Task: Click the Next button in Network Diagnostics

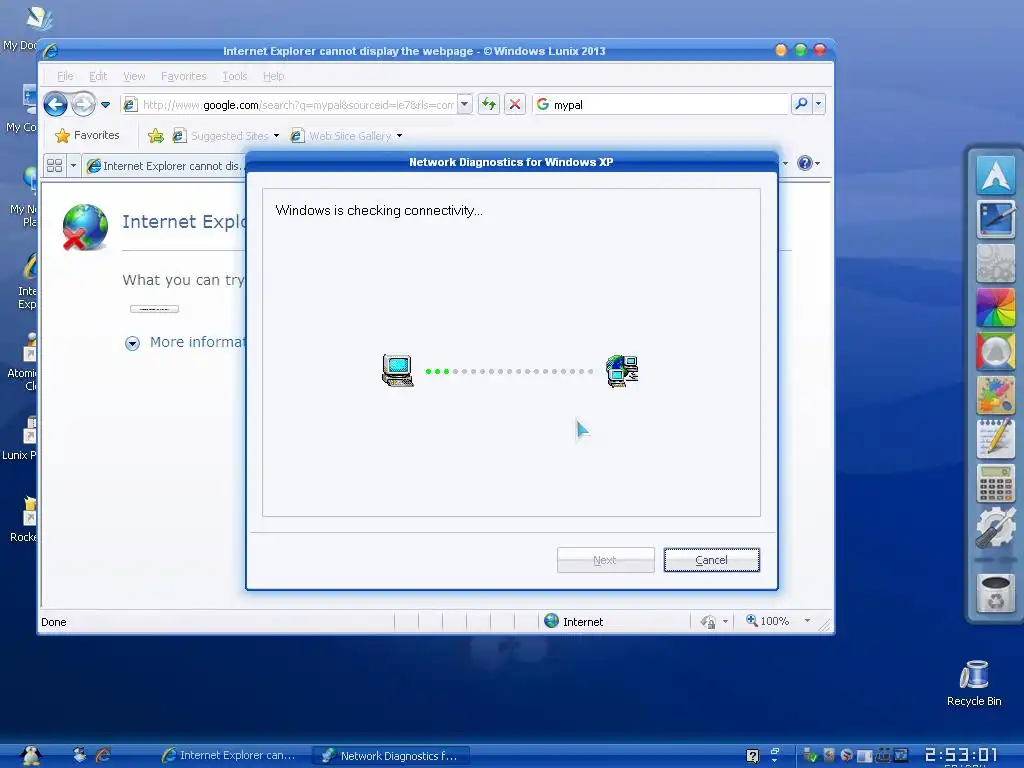Action: (x=605, y=560)
